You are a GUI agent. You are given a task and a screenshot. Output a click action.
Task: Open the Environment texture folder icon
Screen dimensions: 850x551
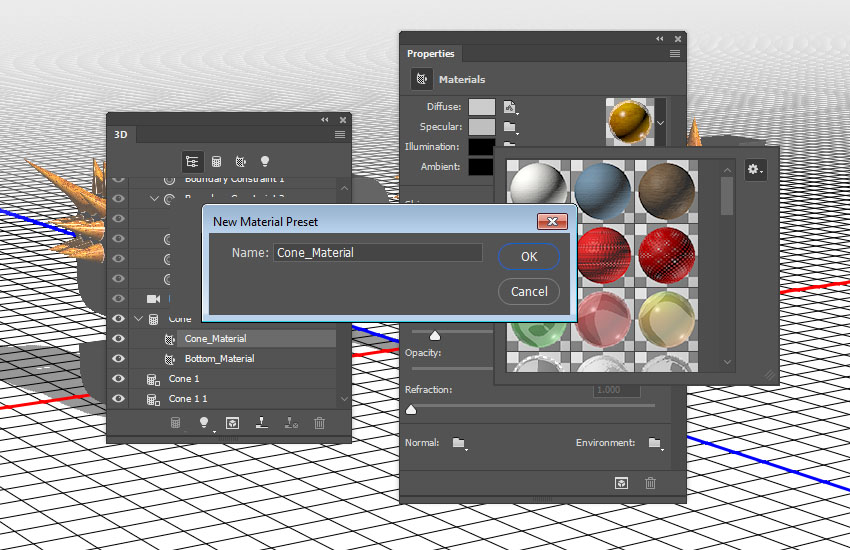point(655,443)
